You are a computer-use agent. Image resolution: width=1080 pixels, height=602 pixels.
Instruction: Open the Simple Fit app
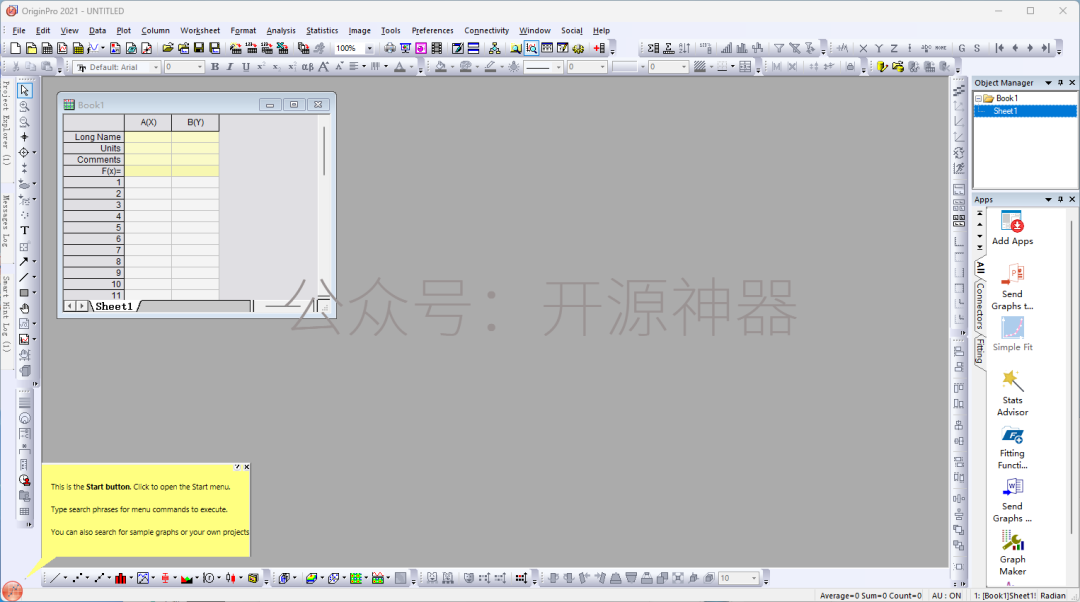(x=1012, y=334)
